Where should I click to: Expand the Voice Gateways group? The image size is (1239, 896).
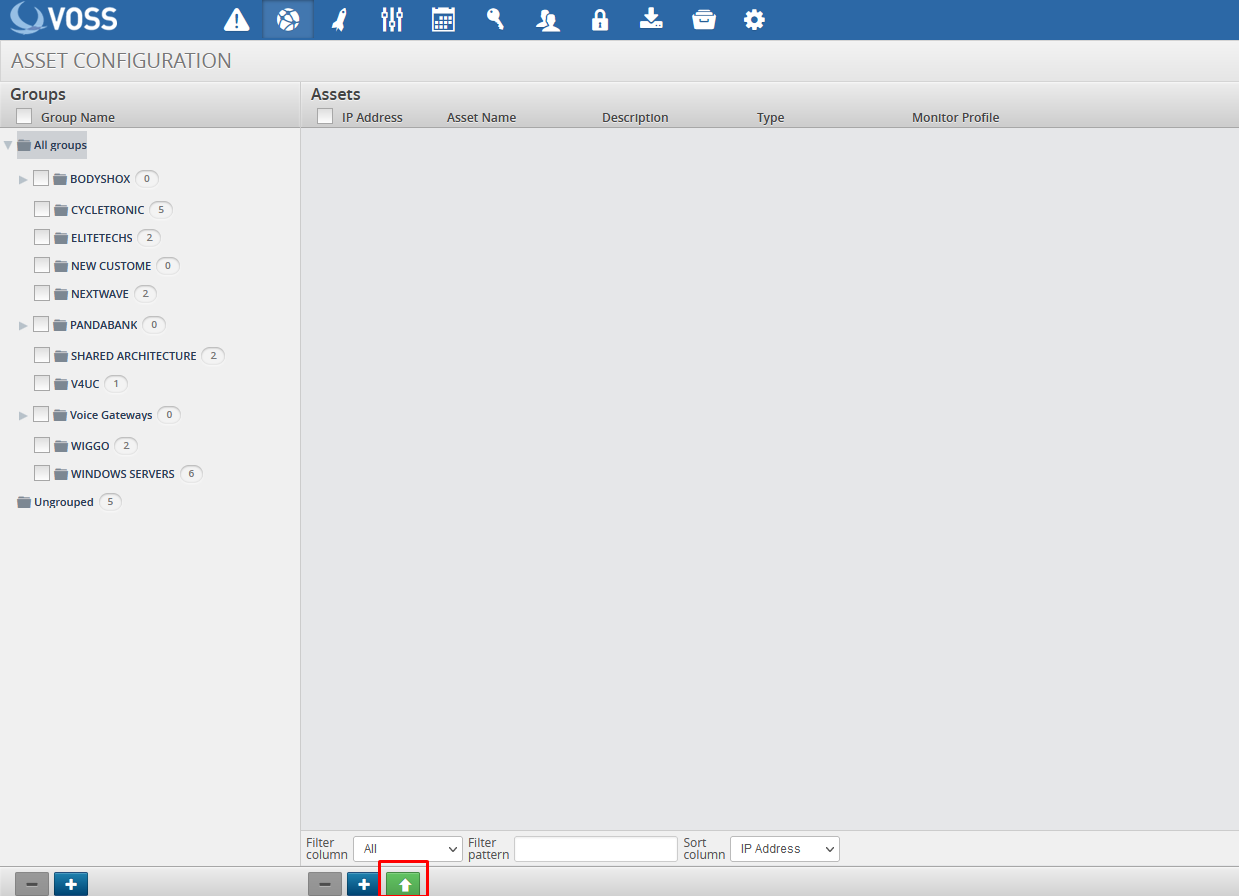coord(23,415)
